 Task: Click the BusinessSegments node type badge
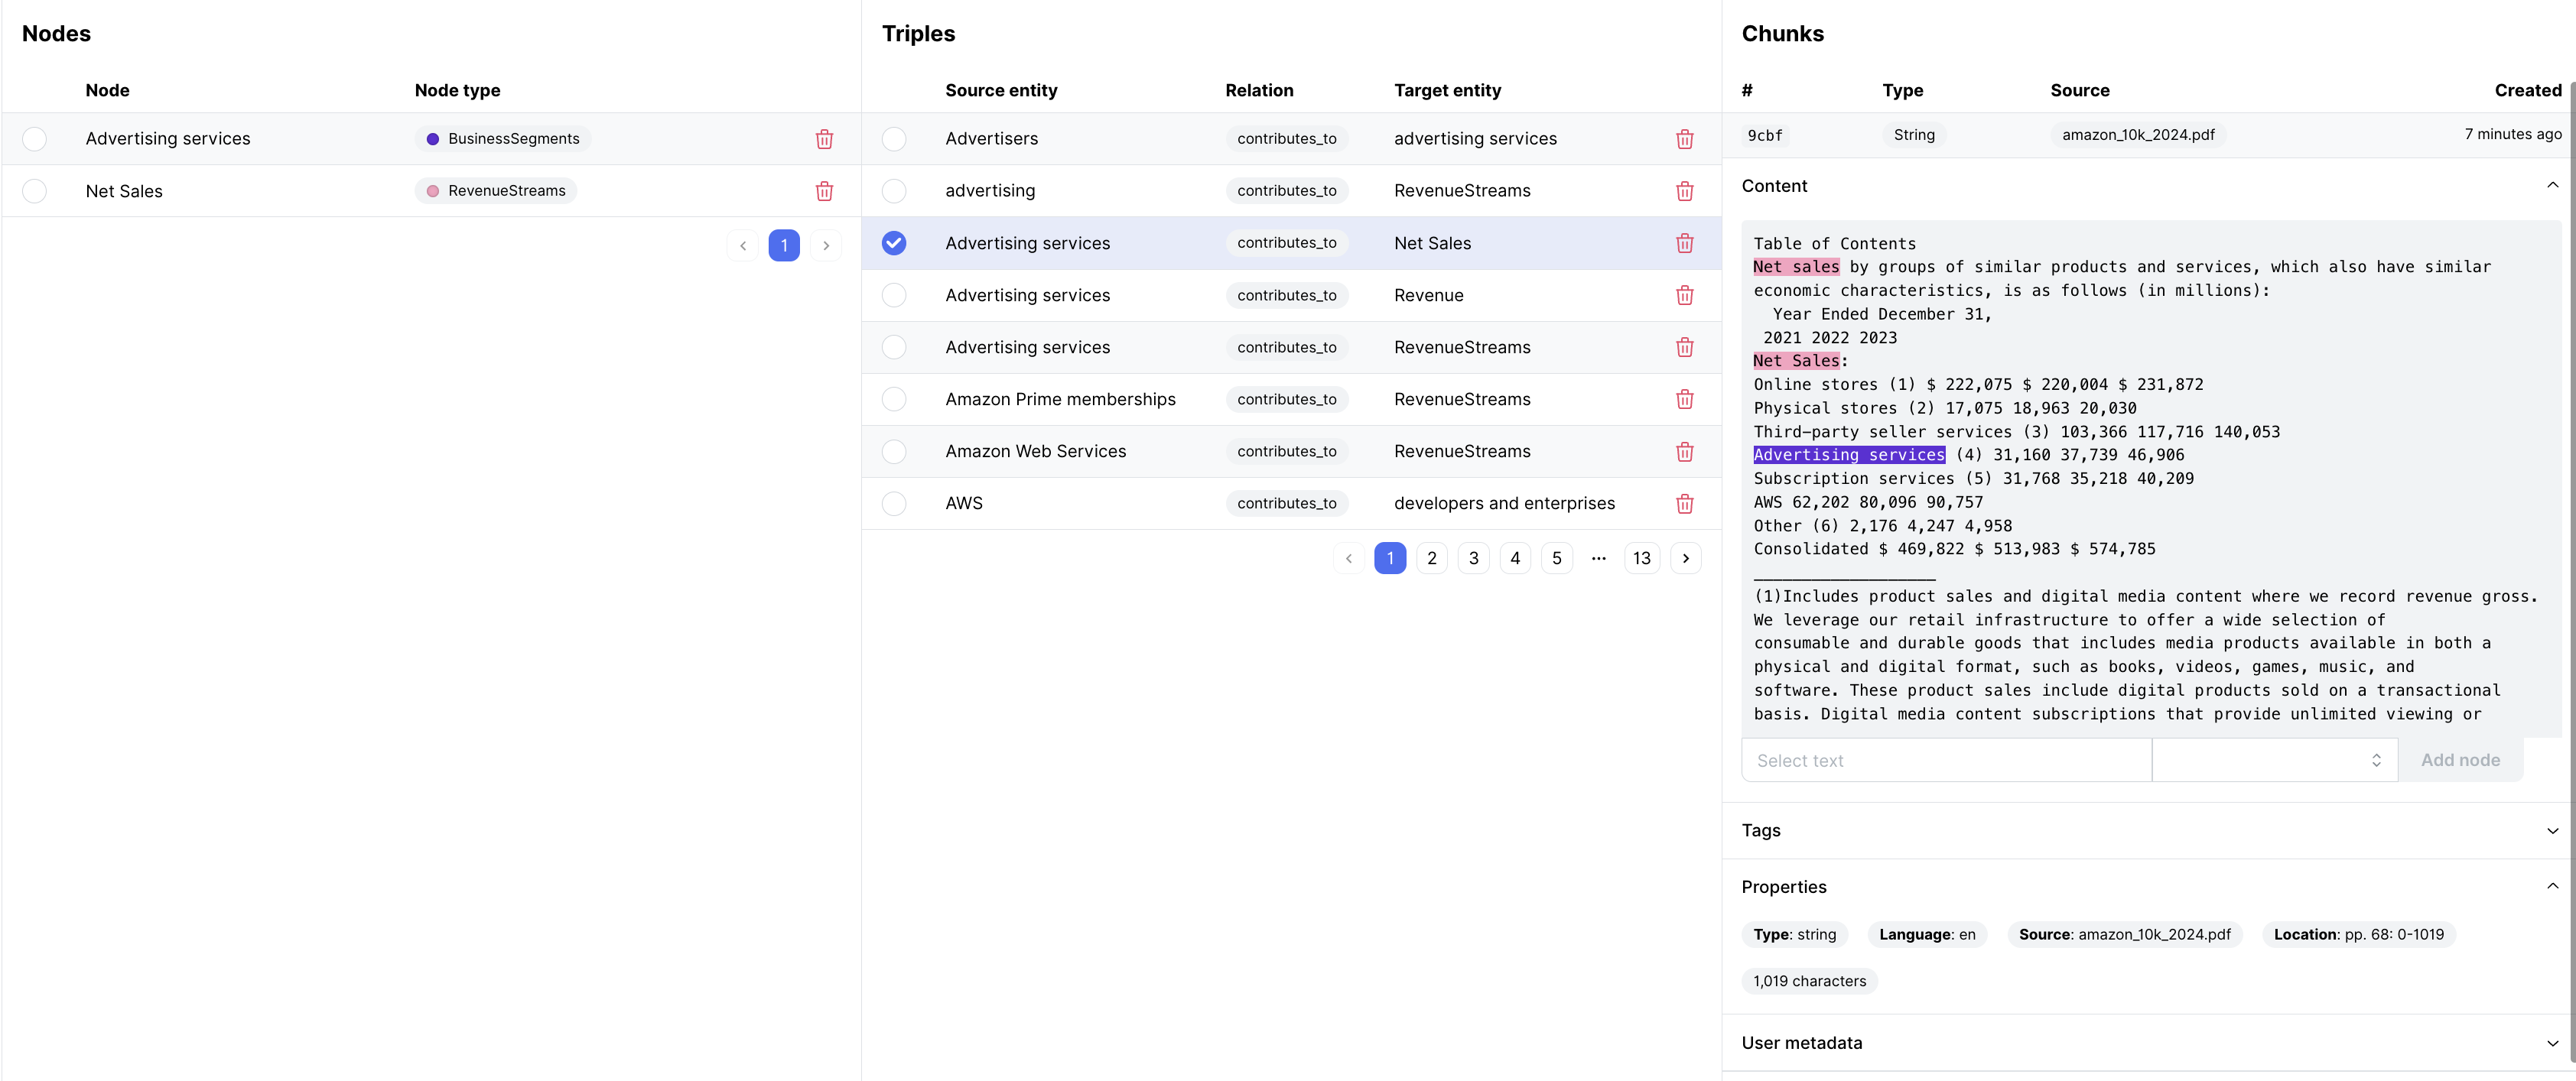(503, 139)
